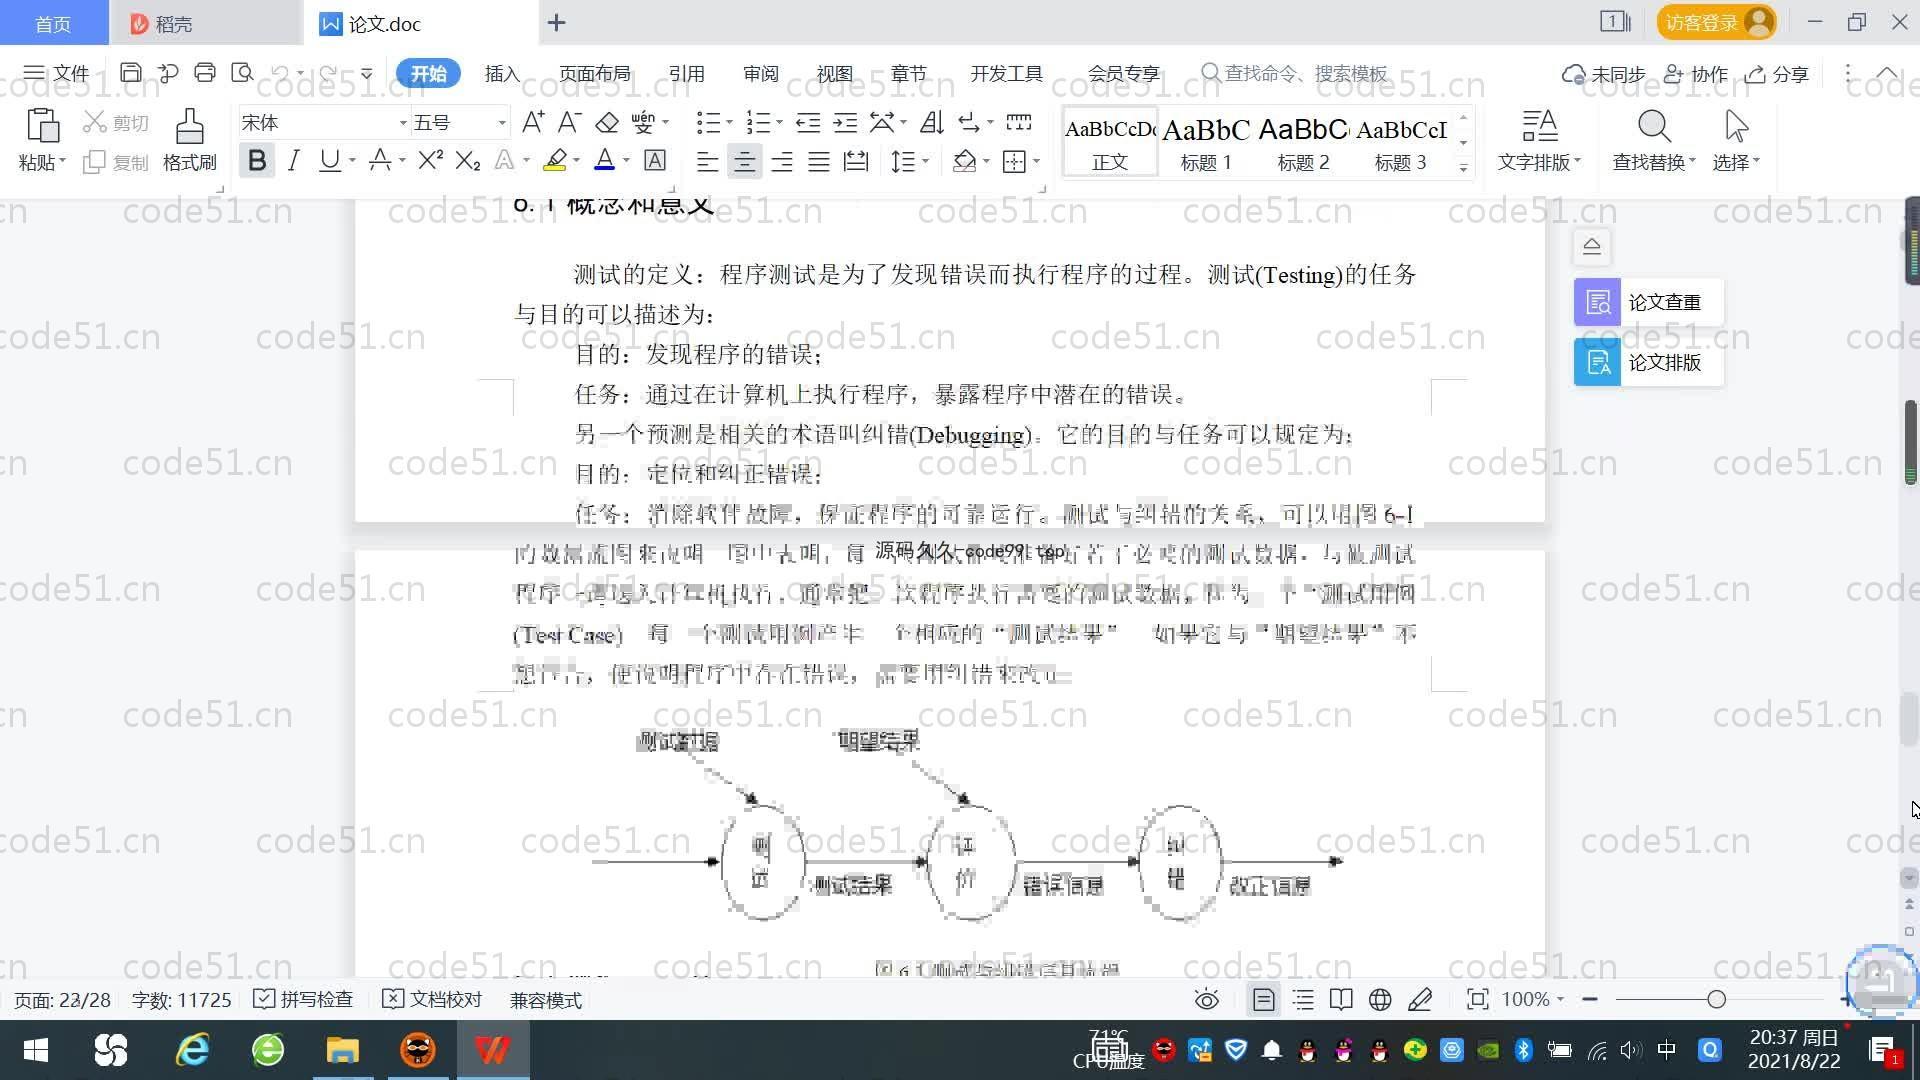1920x1080 pixels.
Task: Toggle spell check in status bar
Action: 304,1000
